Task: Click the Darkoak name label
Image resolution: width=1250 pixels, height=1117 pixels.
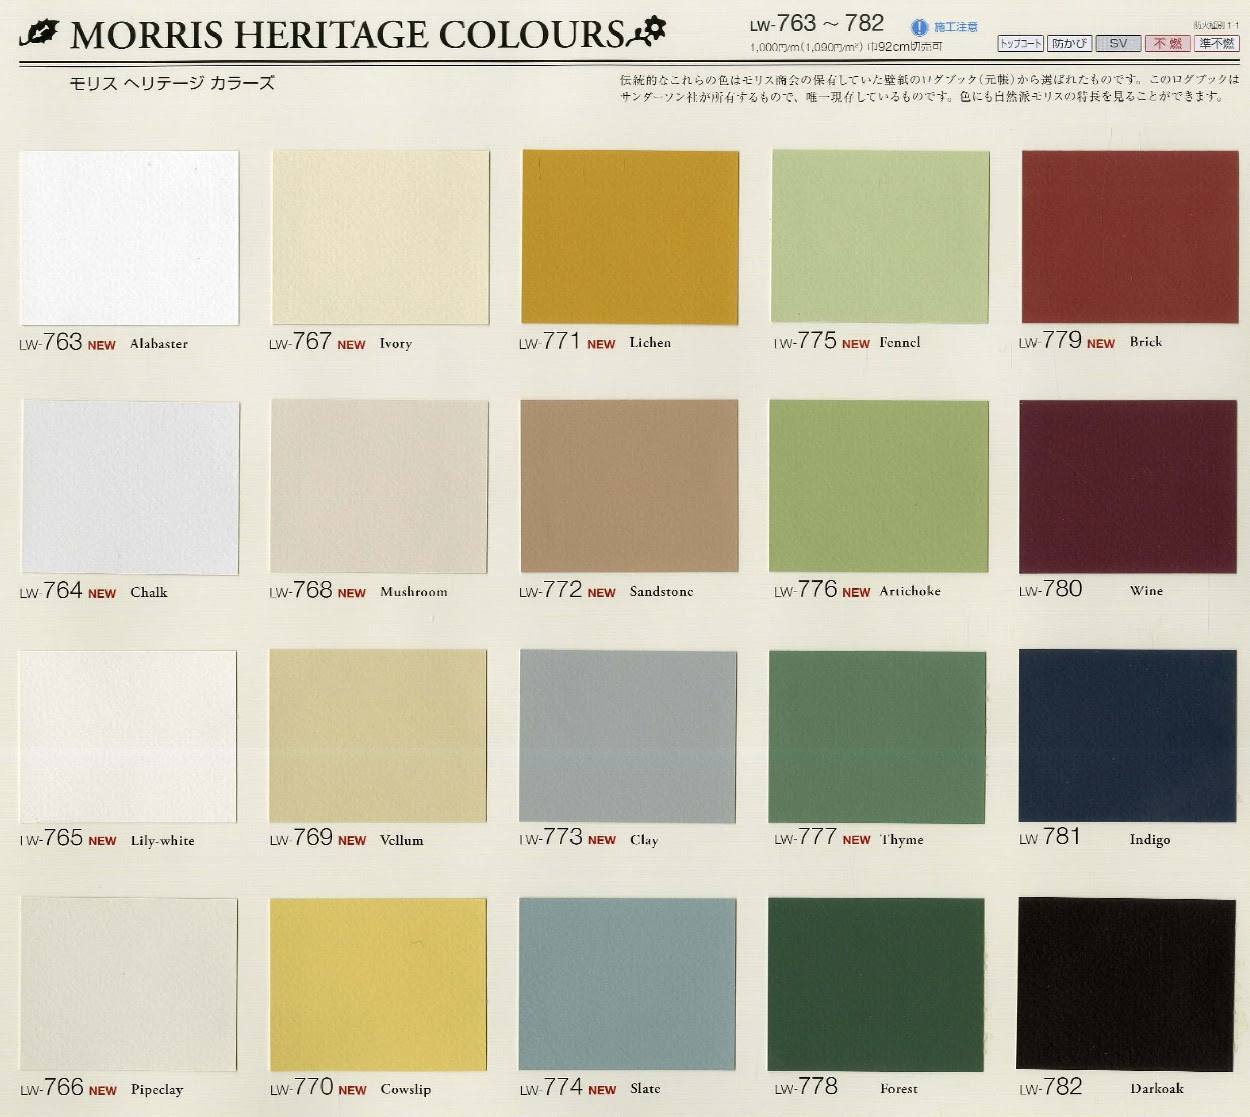Action: (x=1157, y=1089)
